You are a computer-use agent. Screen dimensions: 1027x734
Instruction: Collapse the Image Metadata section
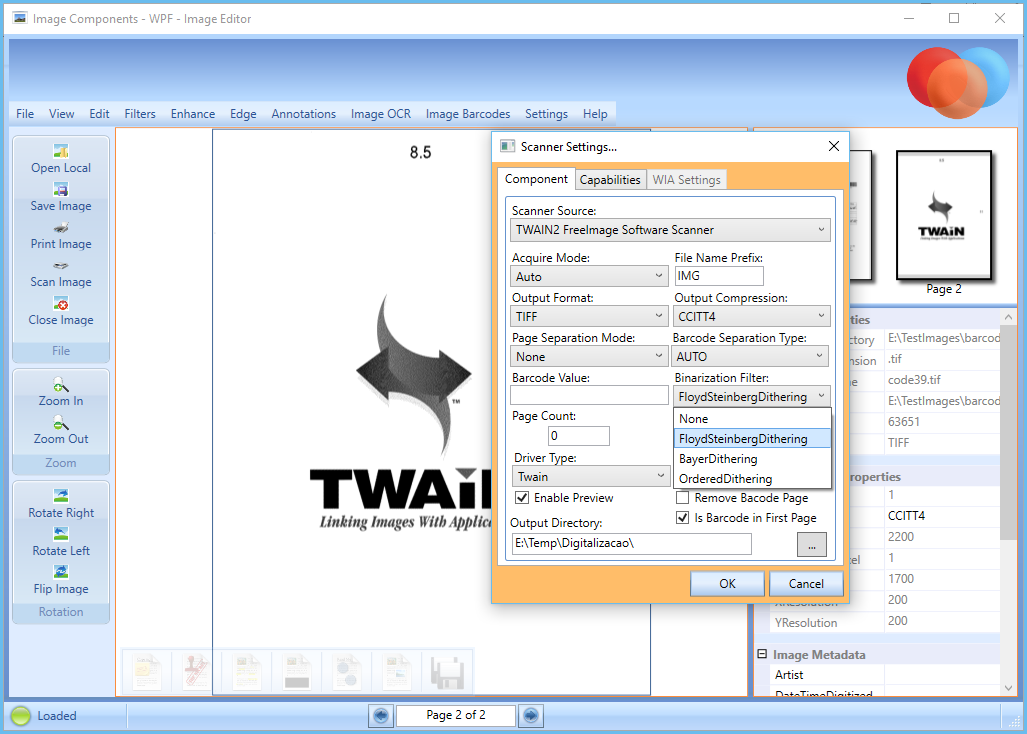tap(762, 654)
